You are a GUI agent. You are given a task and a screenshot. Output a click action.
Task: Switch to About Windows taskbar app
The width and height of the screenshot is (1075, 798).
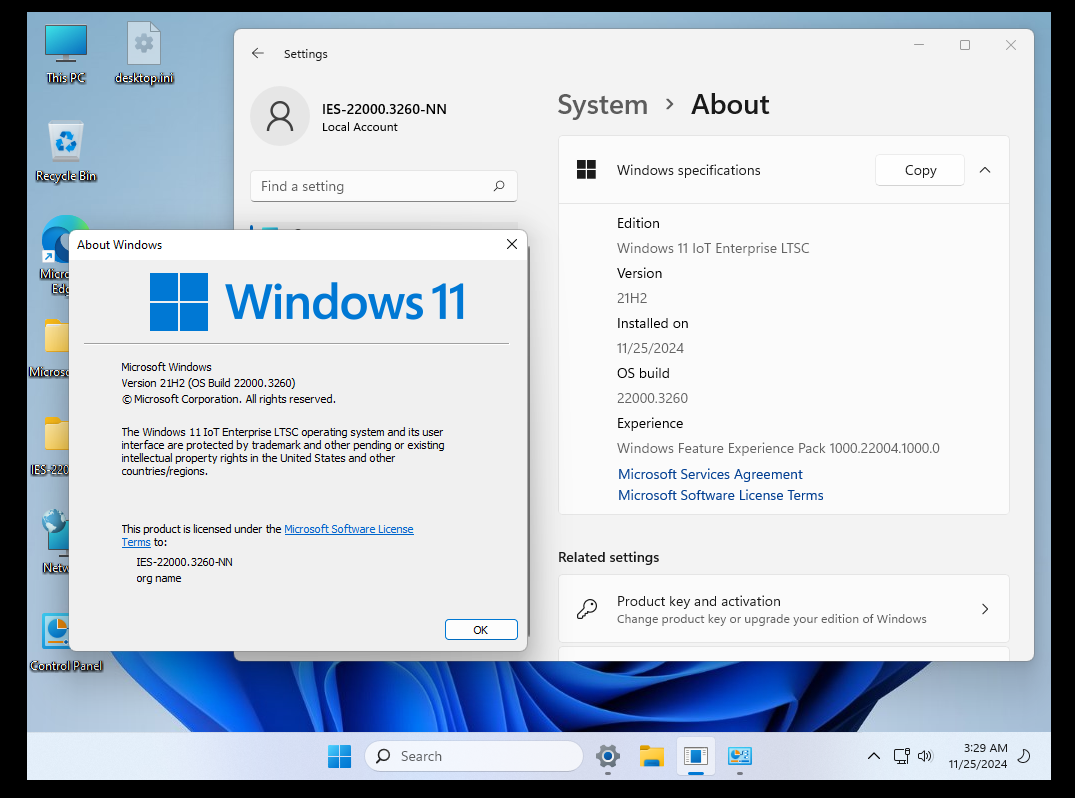695,755
